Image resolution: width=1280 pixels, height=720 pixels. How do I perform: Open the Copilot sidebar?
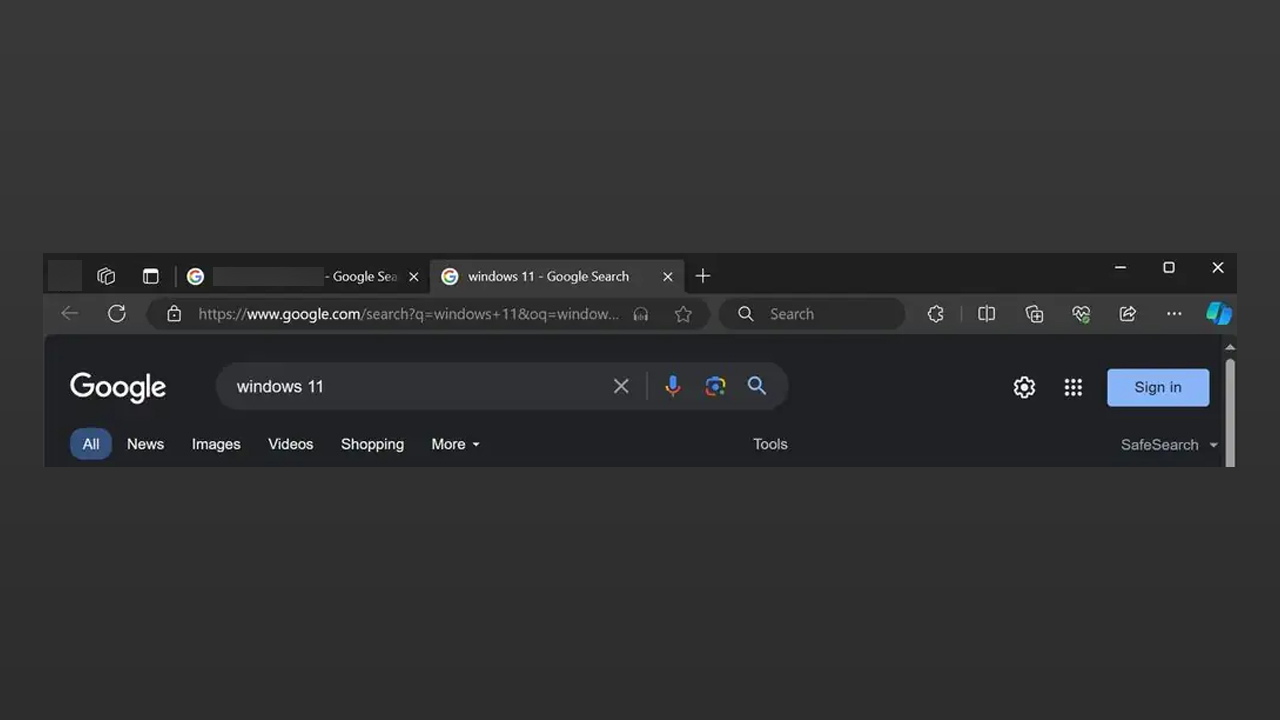point(1219,313)
